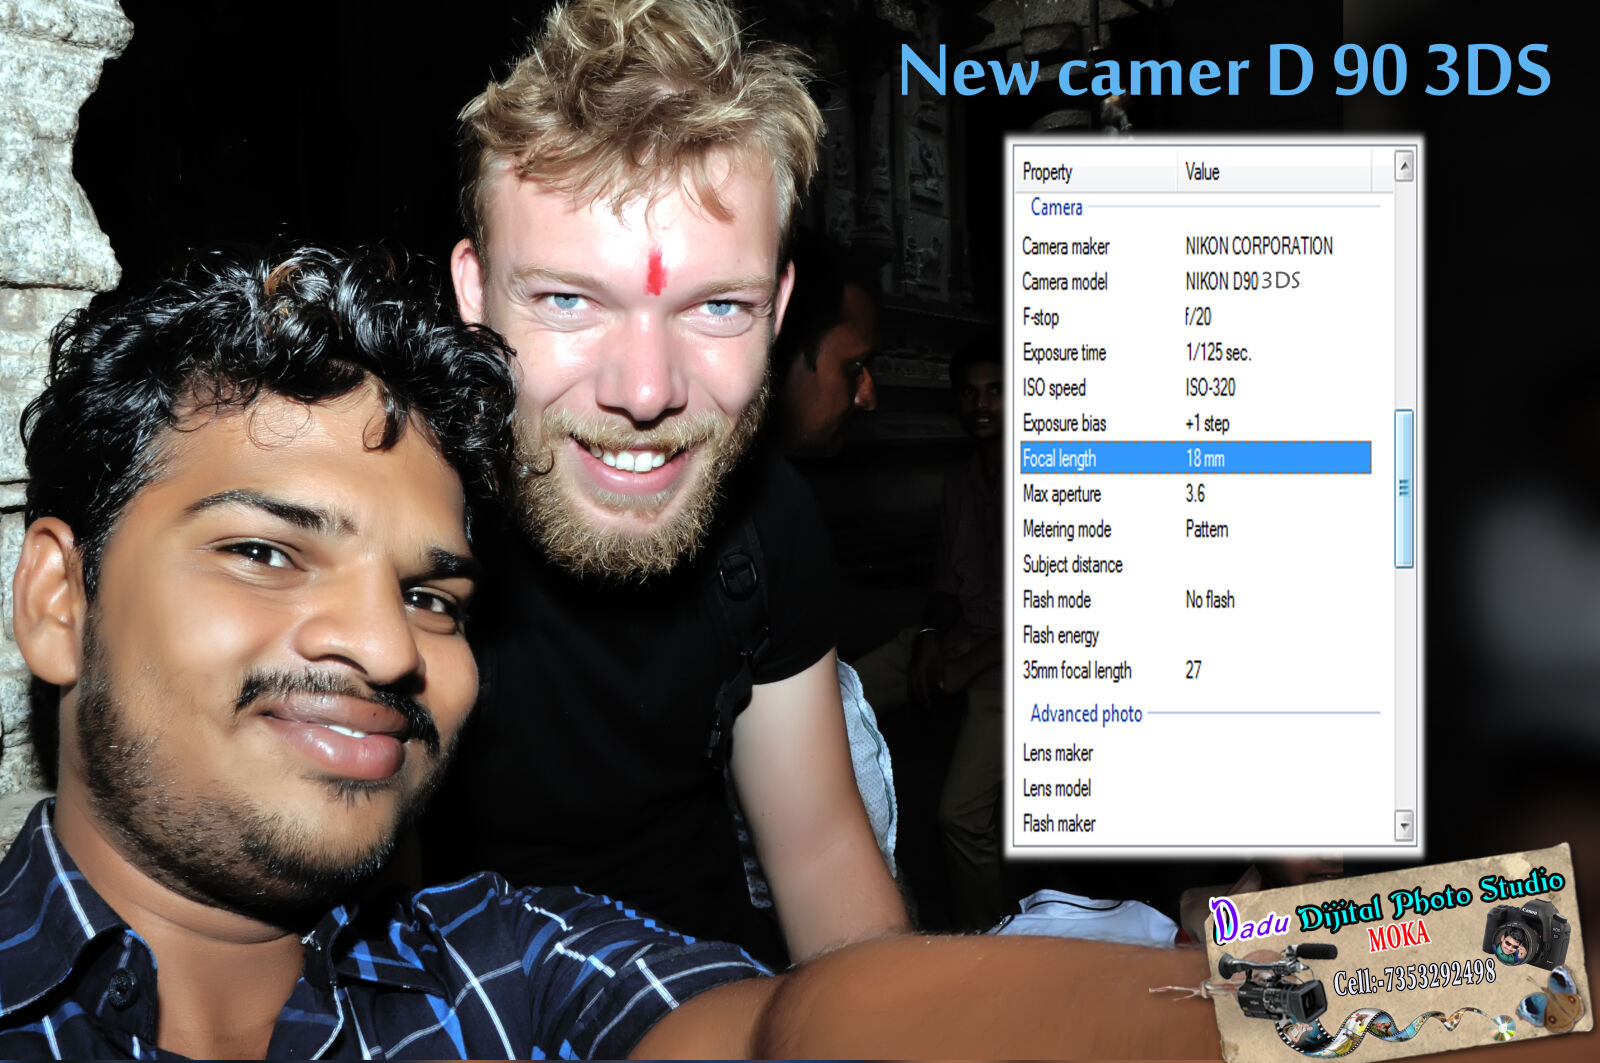Click the Advanced photo section heading
Viewport: 1600px width, 1063px height.
point(1086,714)
